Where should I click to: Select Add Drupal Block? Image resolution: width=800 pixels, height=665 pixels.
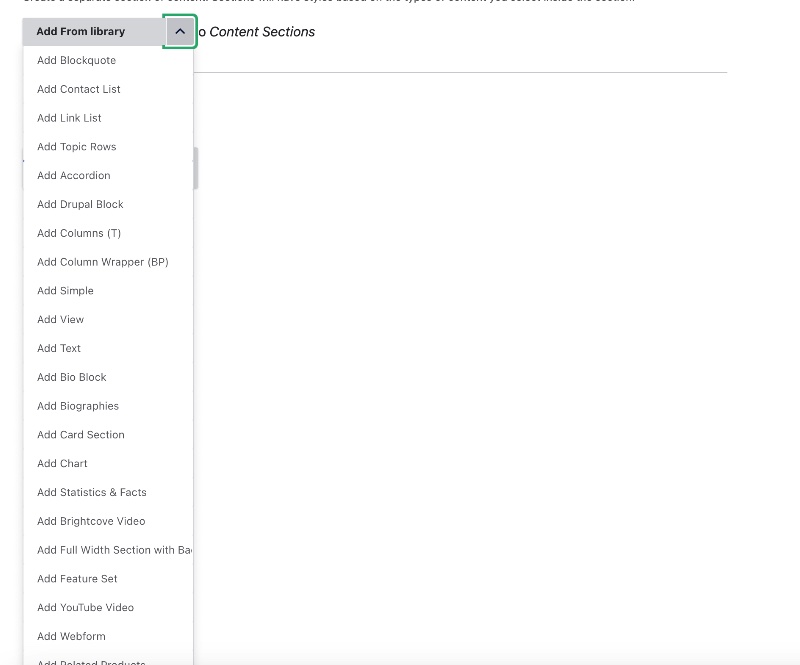coord(80,204)
